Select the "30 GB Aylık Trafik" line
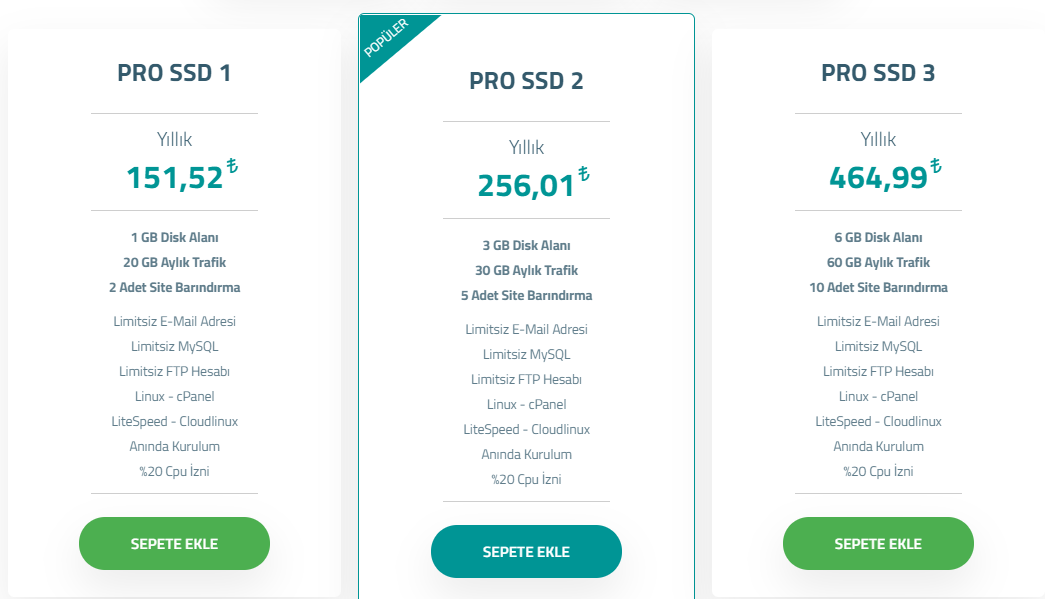 point(526,271)
